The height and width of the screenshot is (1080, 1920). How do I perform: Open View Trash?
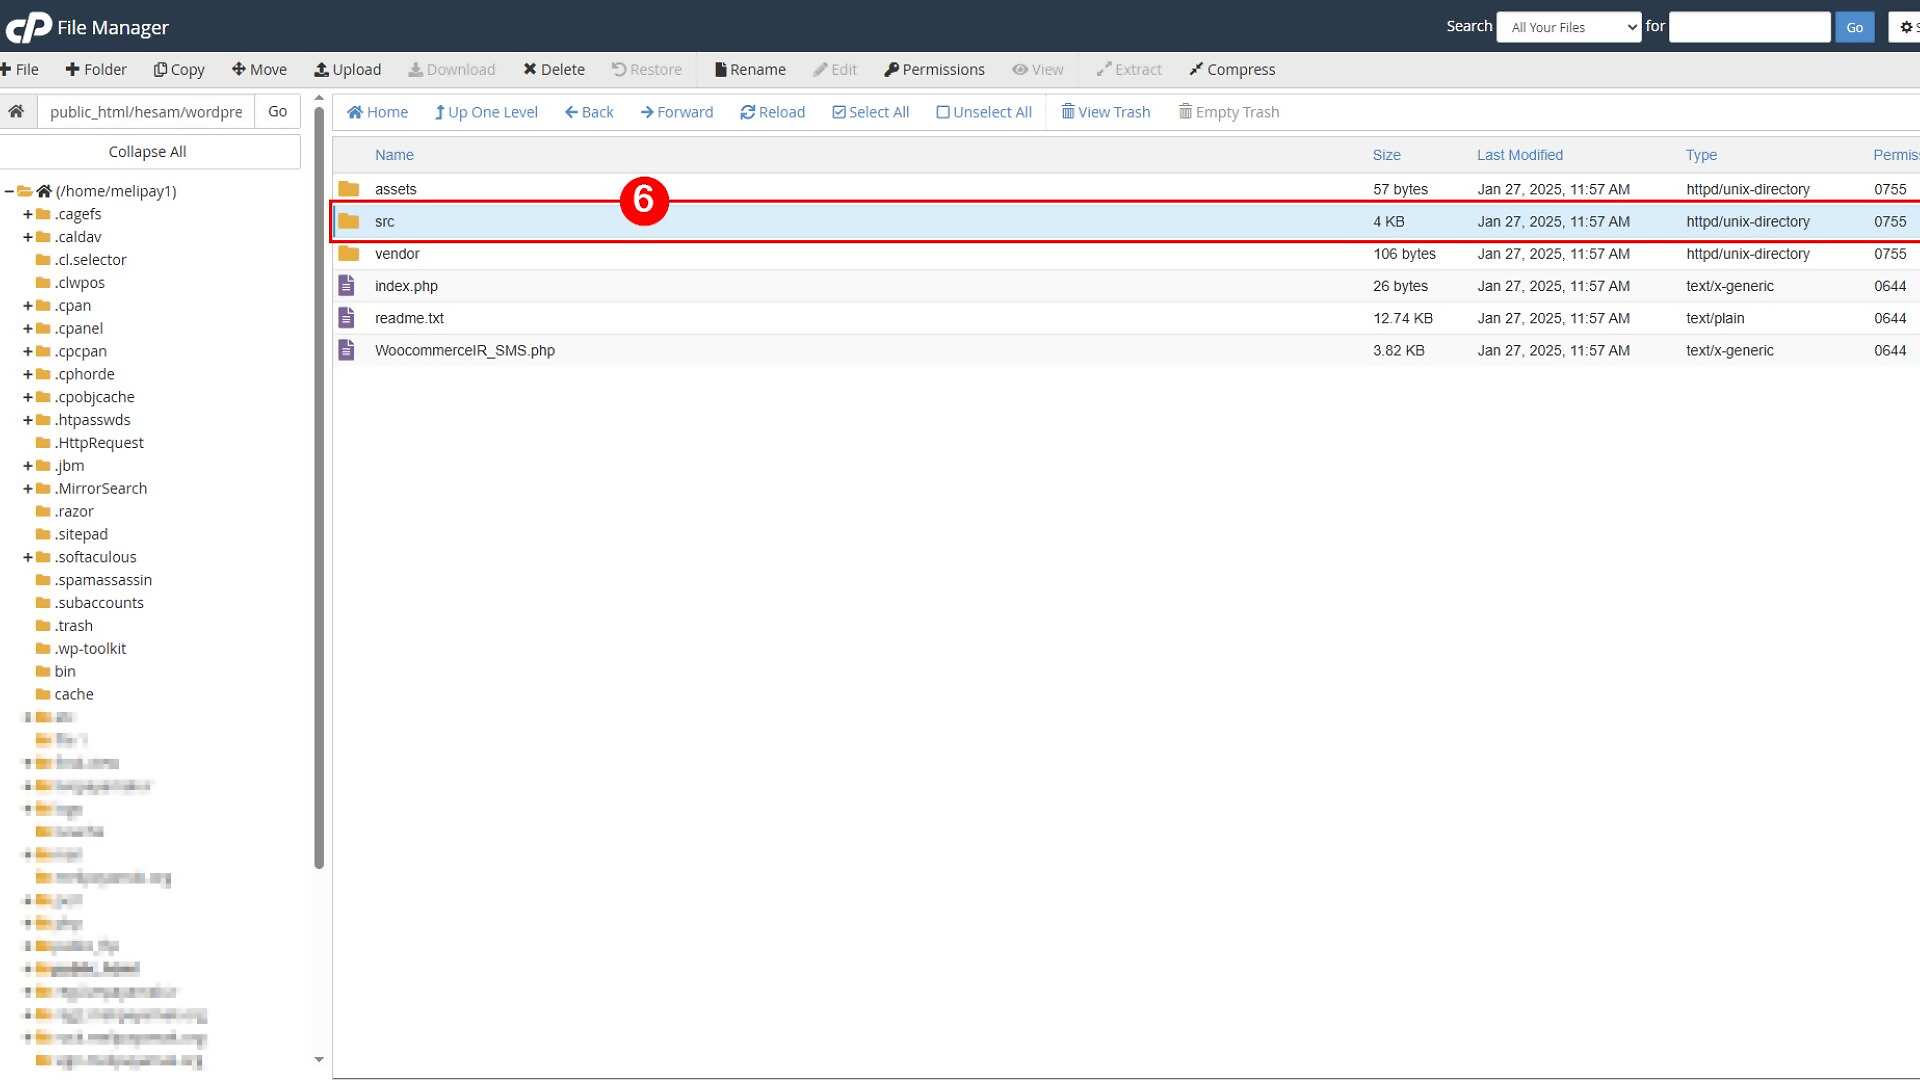(1105, 112)
